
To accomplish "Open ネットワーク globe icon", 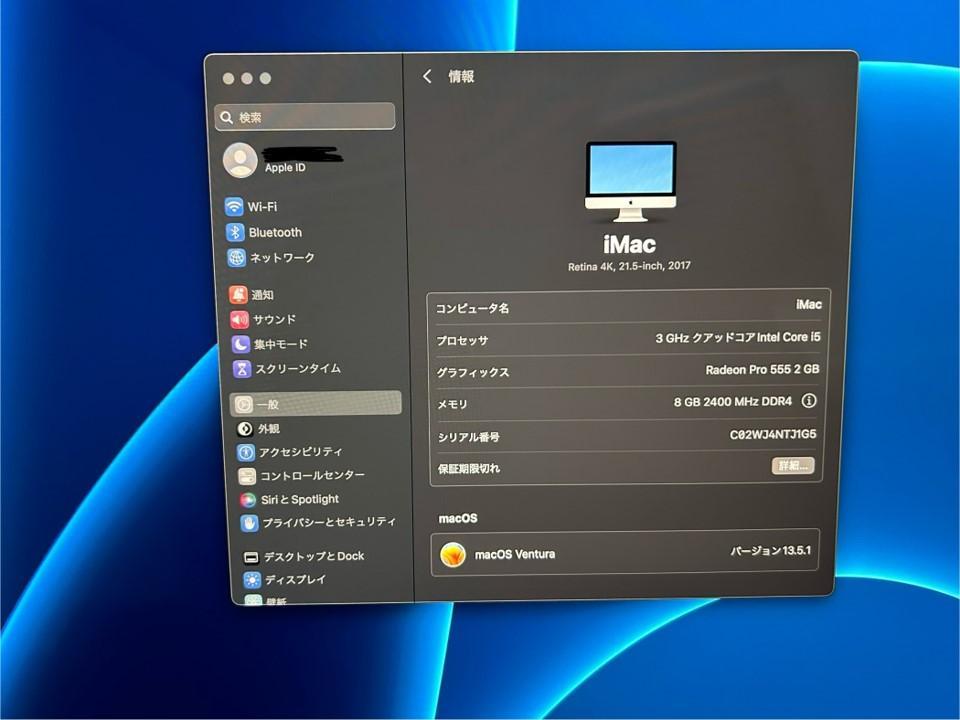I will (236, 257).
